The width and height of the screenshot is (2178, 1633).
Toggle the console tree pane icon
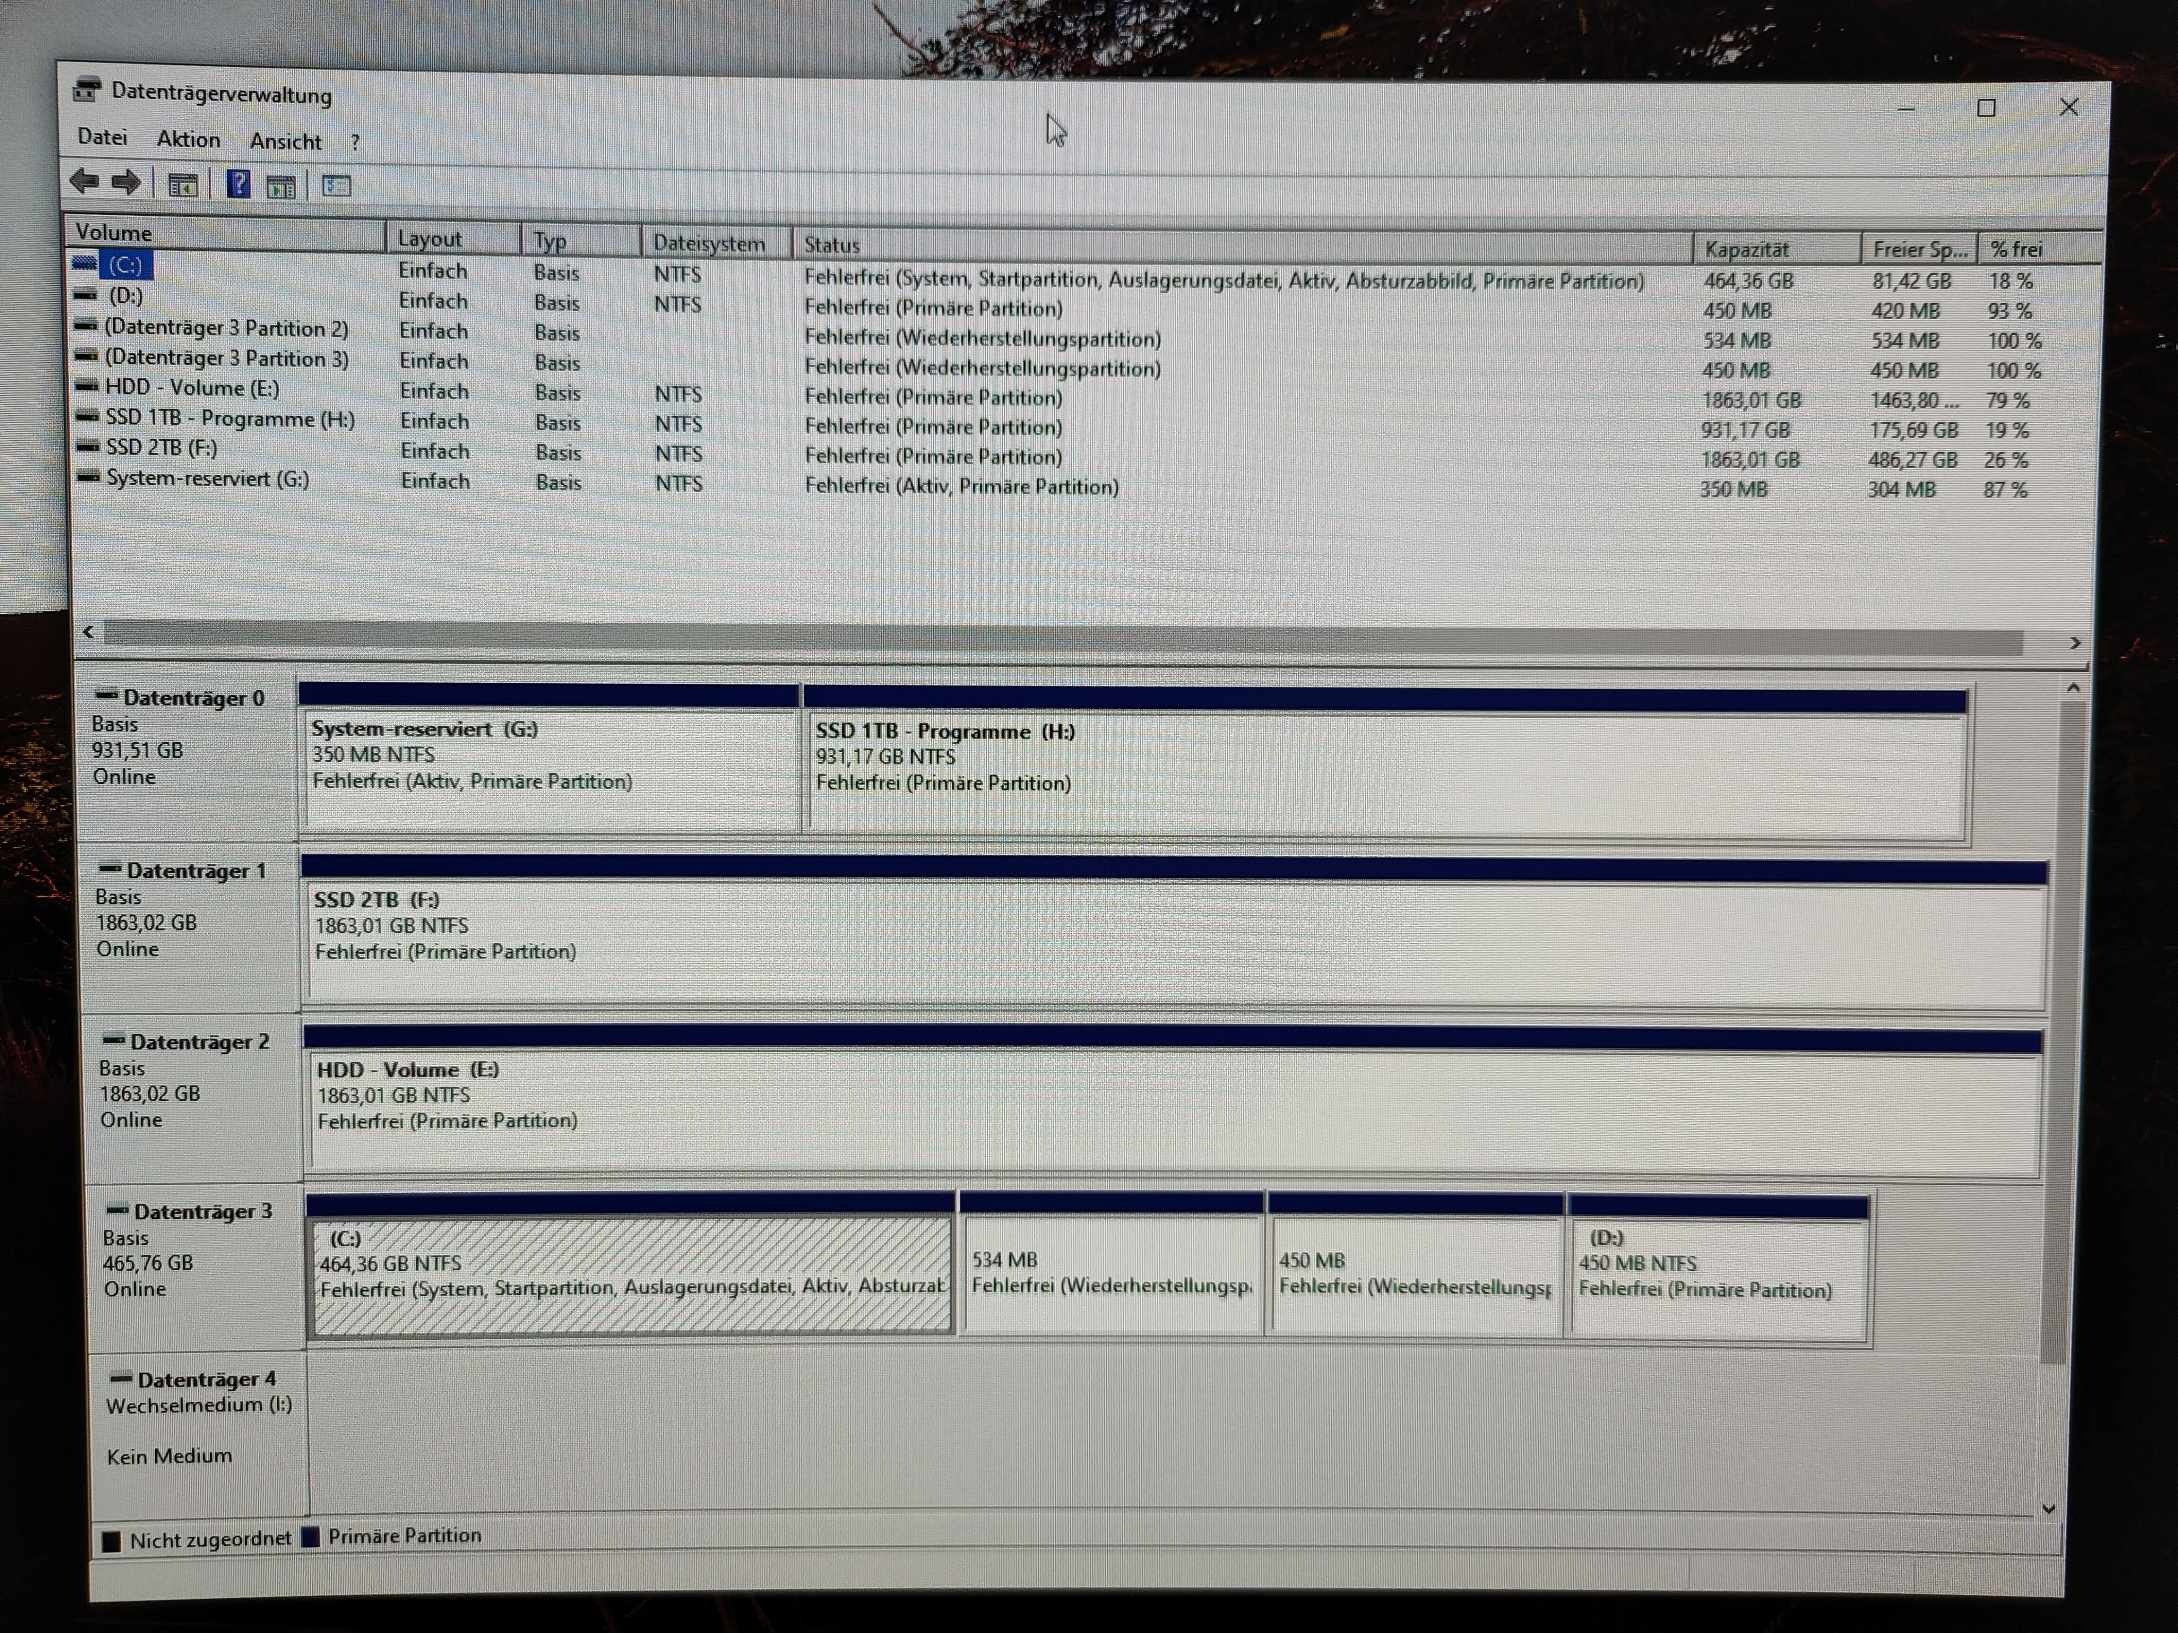point(183,185)
